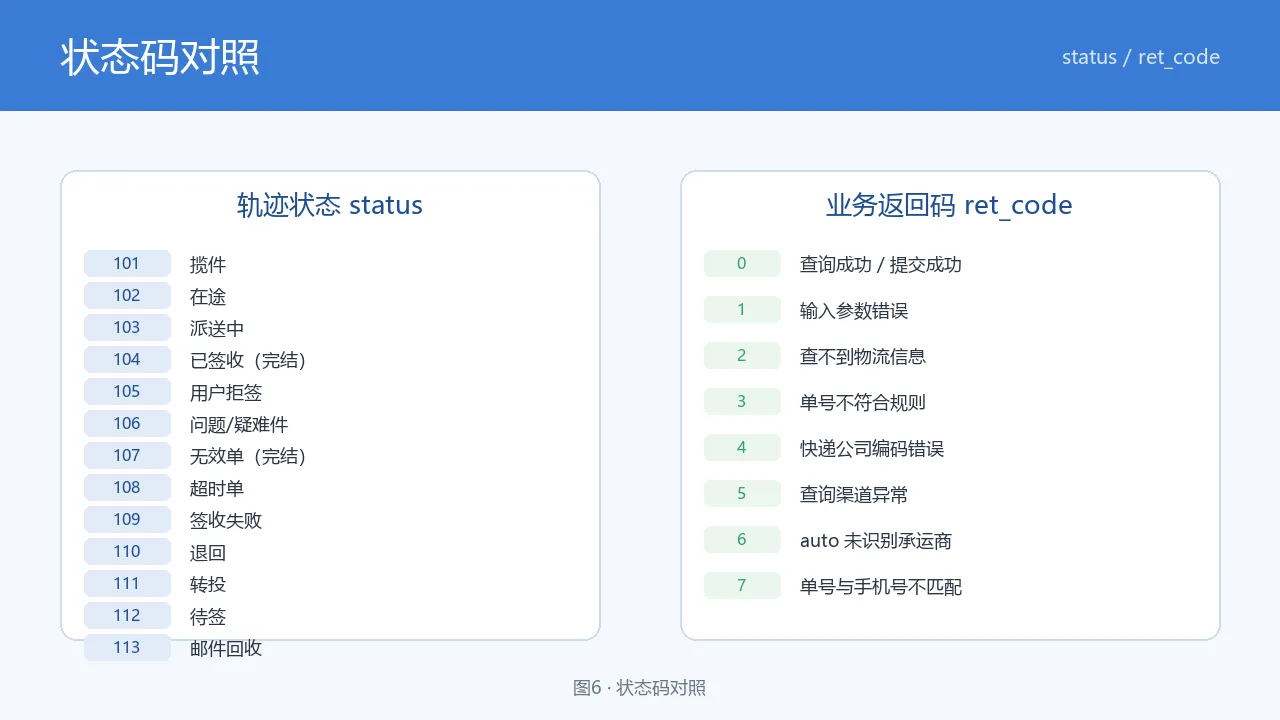Click the 已签收（完结）label
This screenshot has width=1280, height=720.
click(x=248, y=361)
